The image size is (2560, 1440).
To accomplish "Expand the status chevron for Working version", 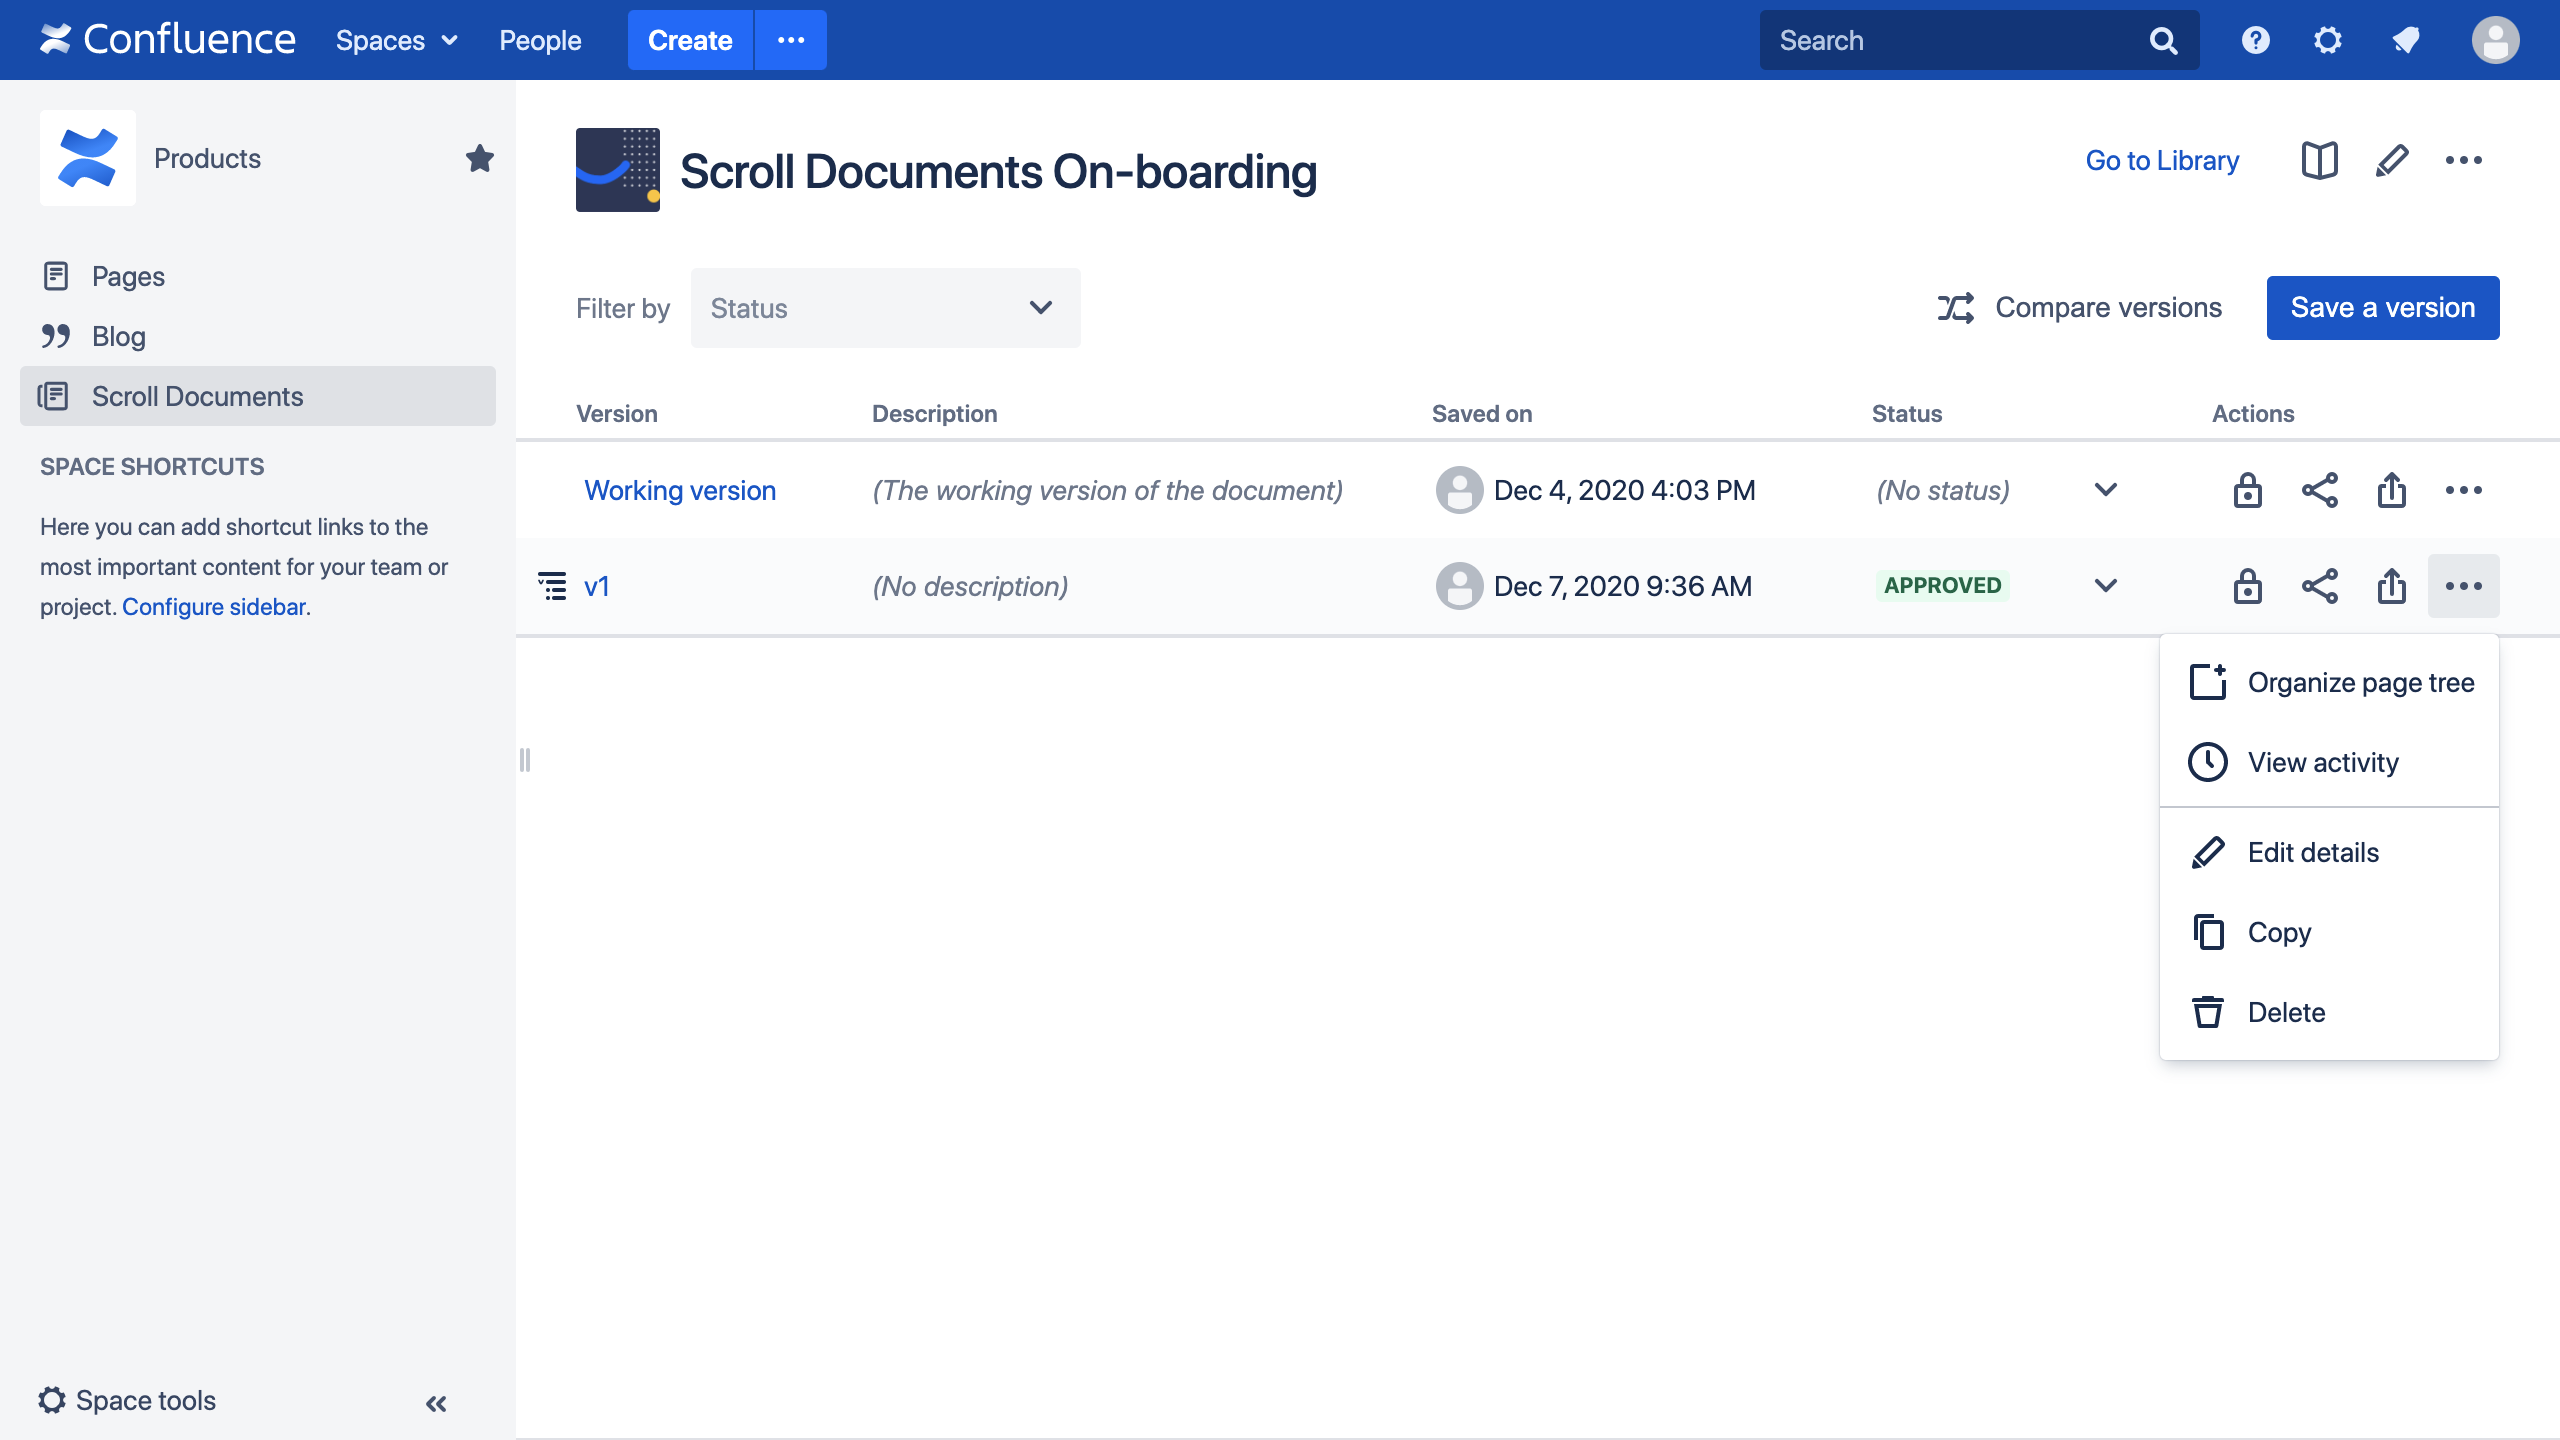I will [x=2105, y=490].
